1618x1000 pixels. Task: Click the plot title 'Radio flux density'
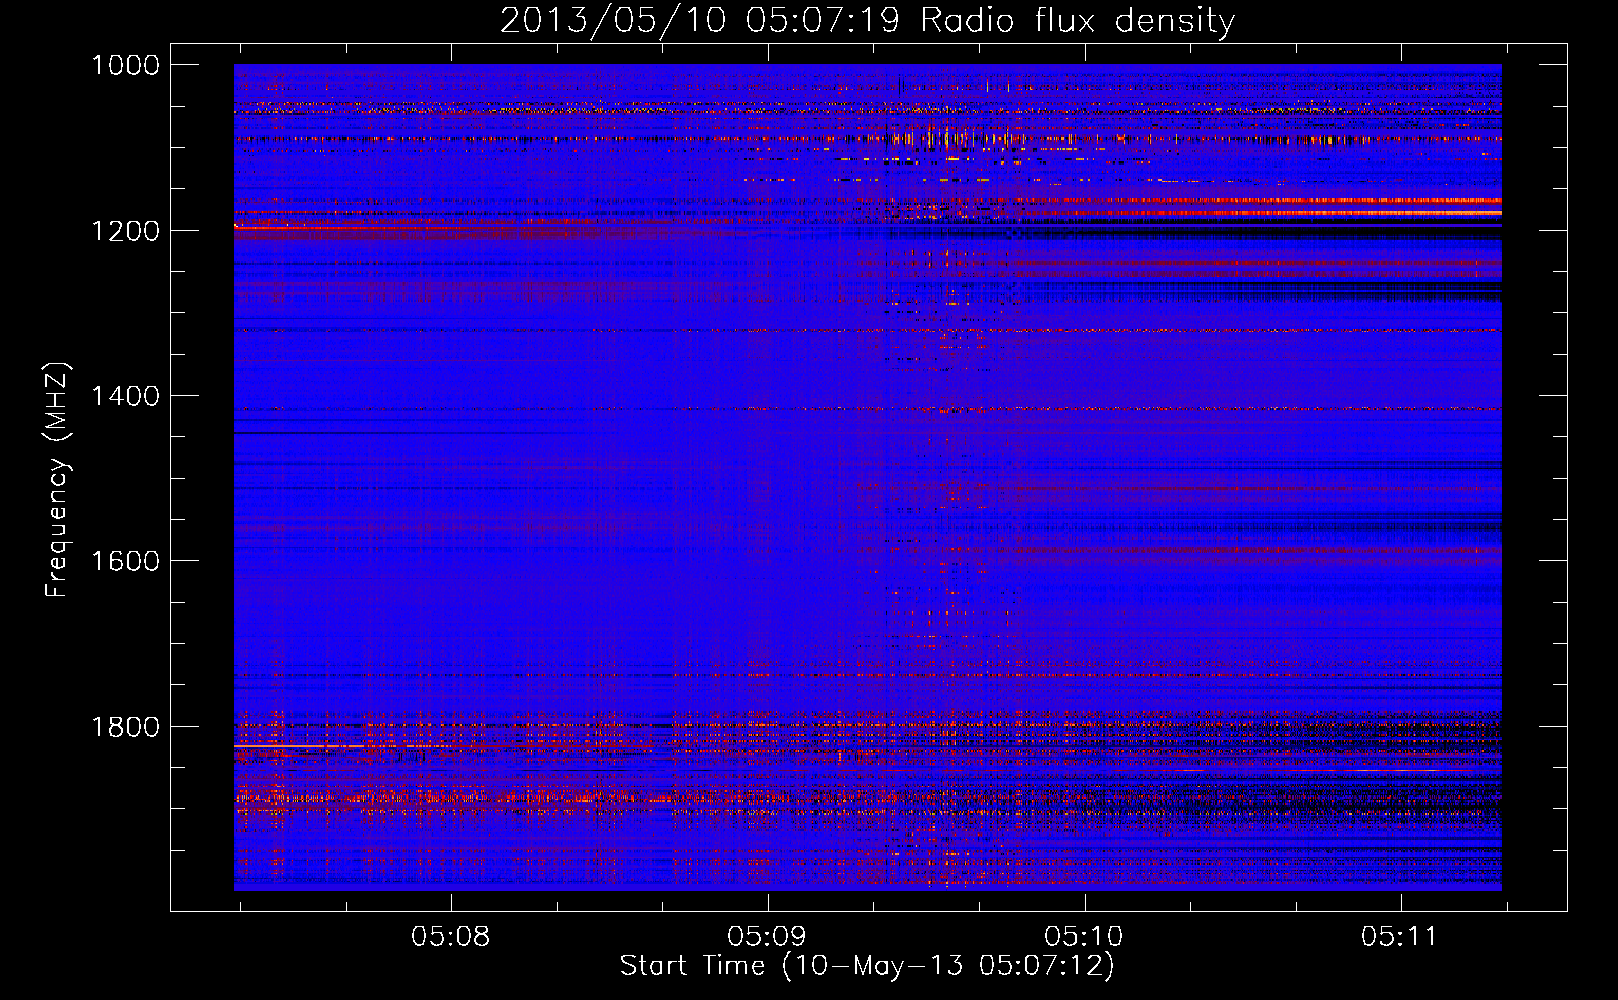tap(867, 20)
